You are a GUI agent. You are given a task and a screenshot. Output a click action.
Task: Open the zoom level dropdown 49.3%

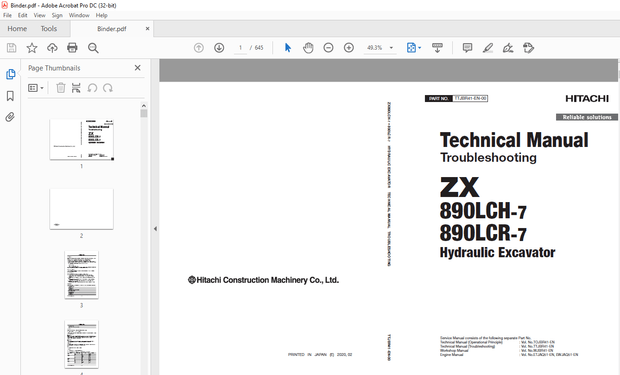pos(380,48)
